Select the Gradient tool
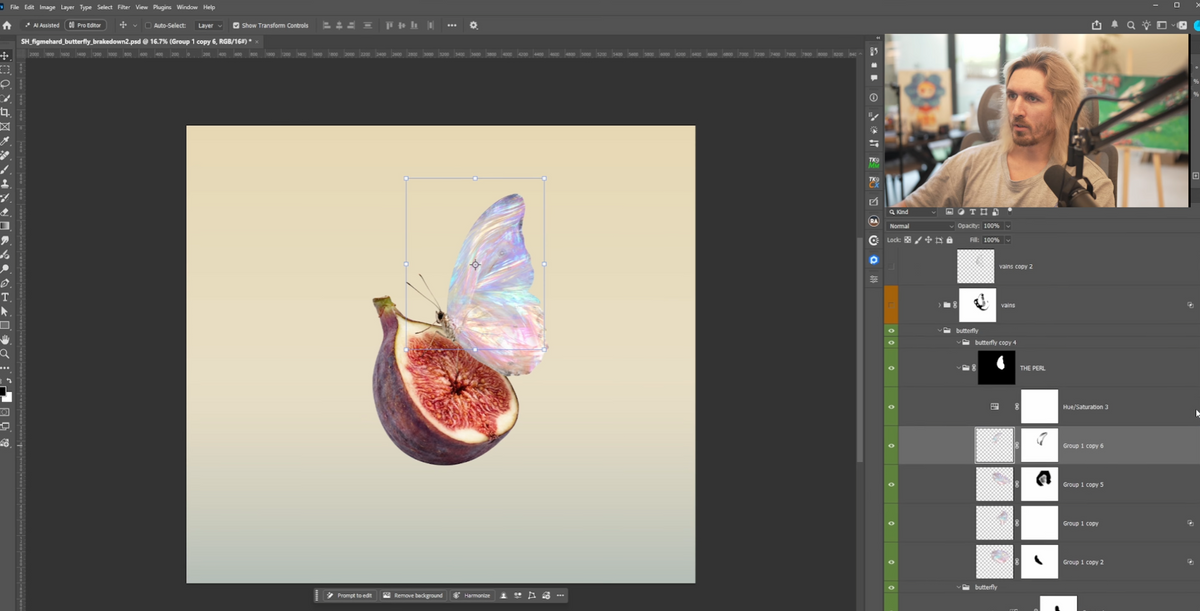 (5, 226)
